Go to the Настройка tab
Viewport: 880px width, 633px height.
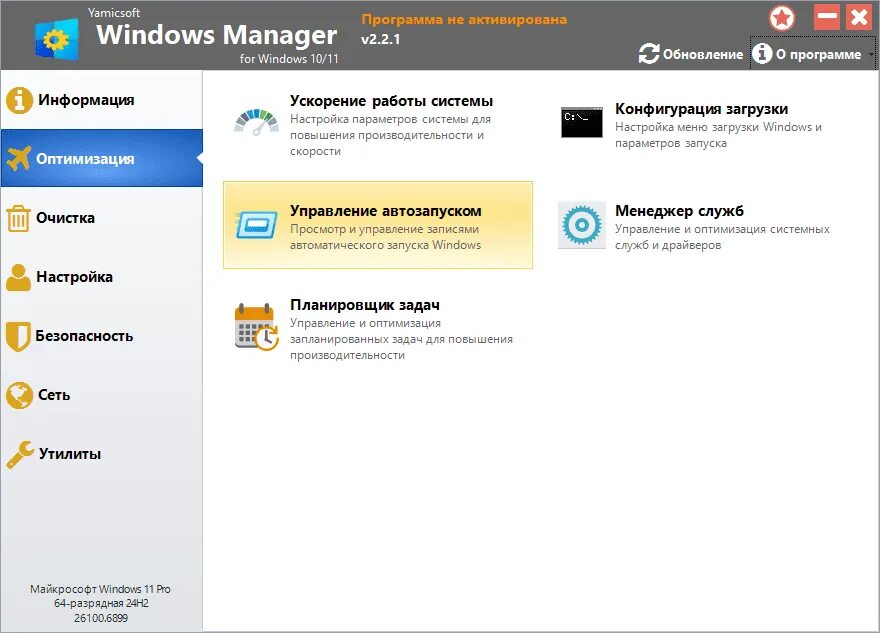tap(102, 277)
